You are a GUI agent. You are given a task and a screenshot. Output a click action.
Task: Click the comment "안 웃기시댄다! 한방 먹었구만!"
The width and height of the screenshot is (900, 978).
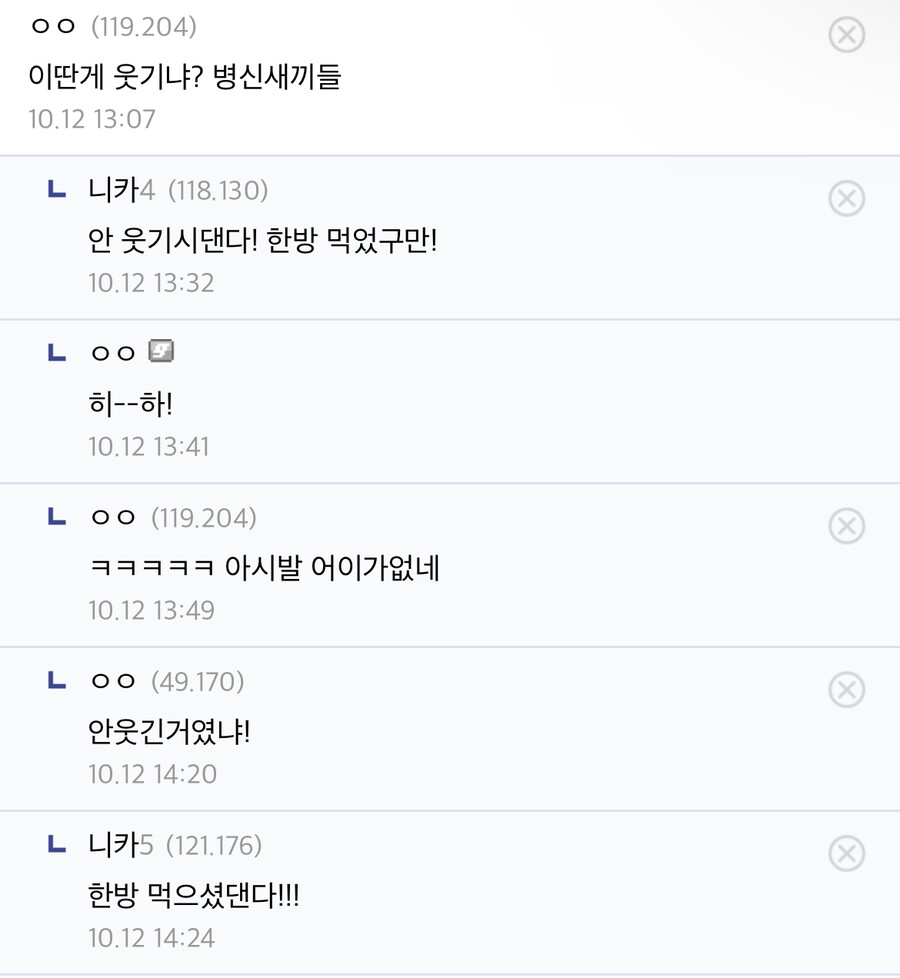click(x=262, y=240)
